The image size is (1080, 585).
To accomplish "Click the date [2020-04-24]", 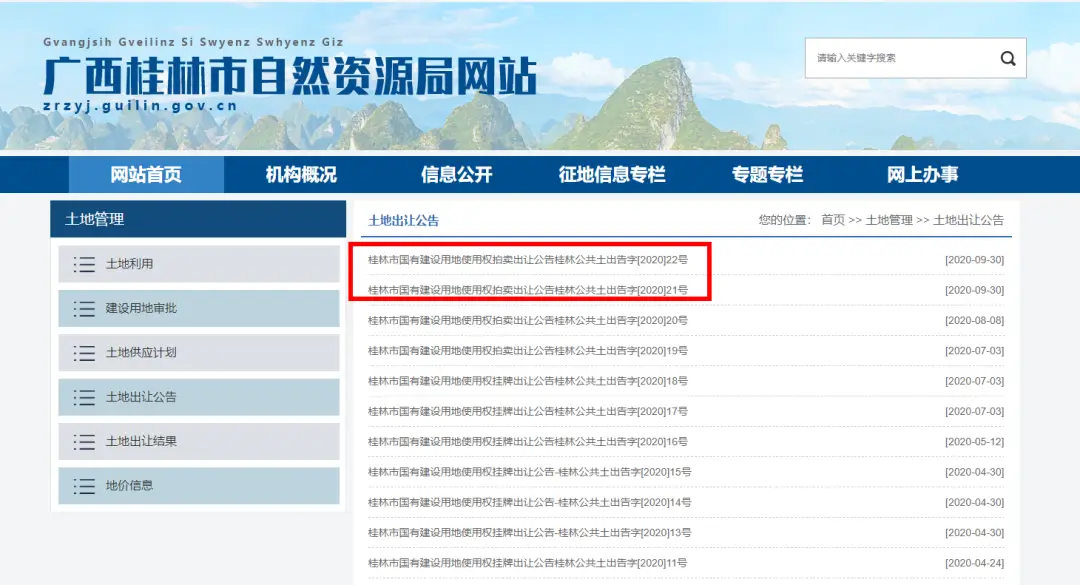I will click(x=974, y=563).
